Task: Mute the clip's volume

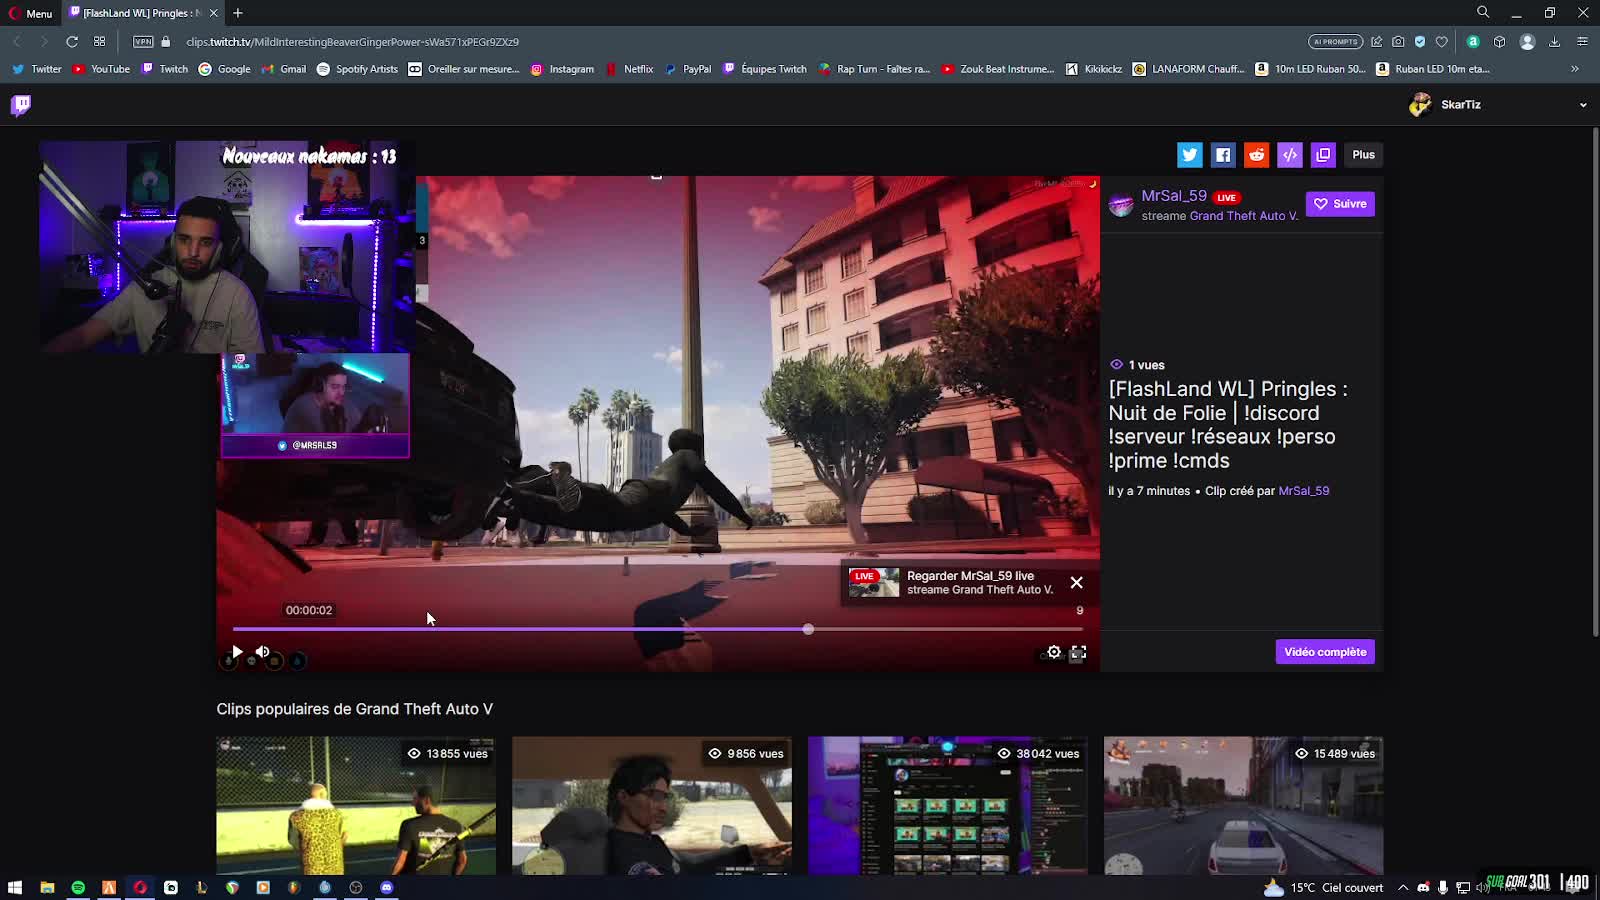Action: 263,652
